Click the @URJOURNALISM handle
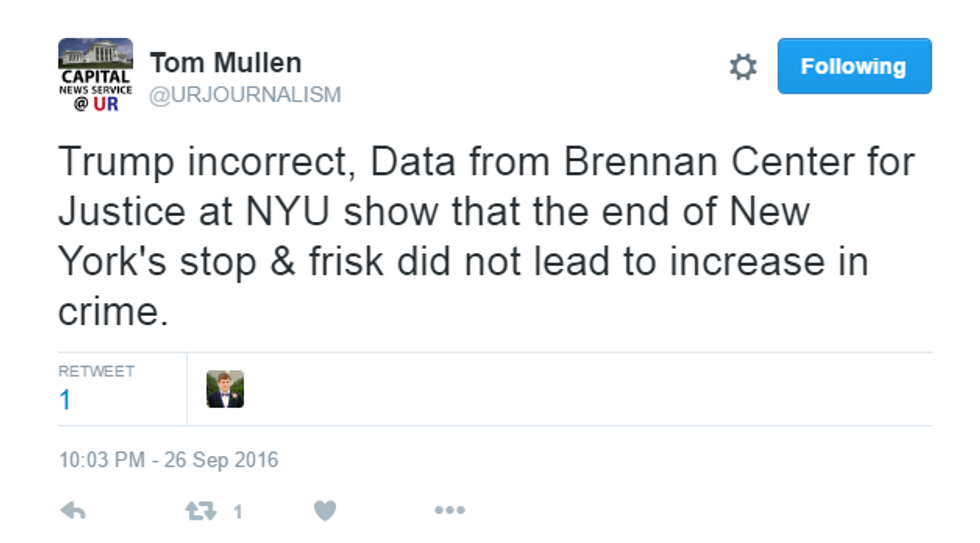 (245, 95)
